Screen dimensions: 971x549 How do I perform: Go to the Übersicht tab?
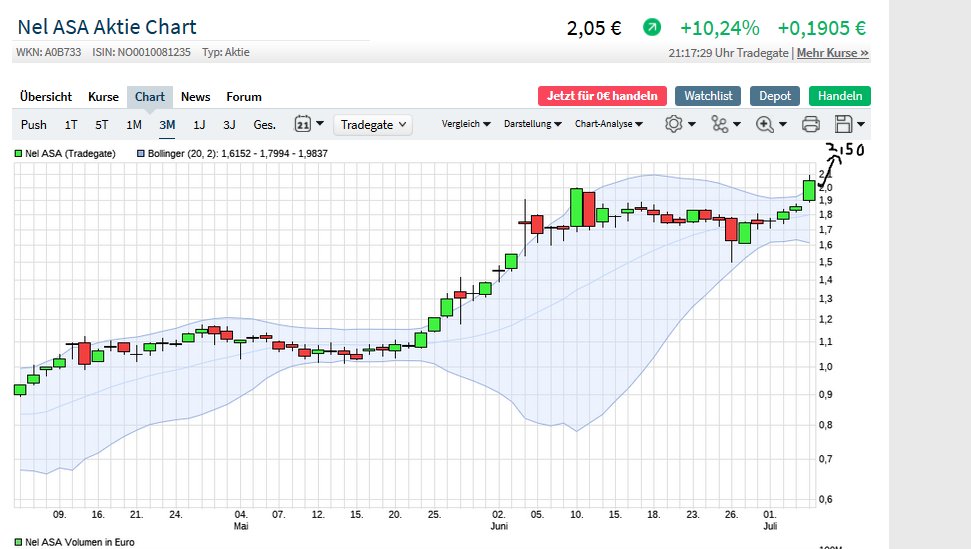46,97
